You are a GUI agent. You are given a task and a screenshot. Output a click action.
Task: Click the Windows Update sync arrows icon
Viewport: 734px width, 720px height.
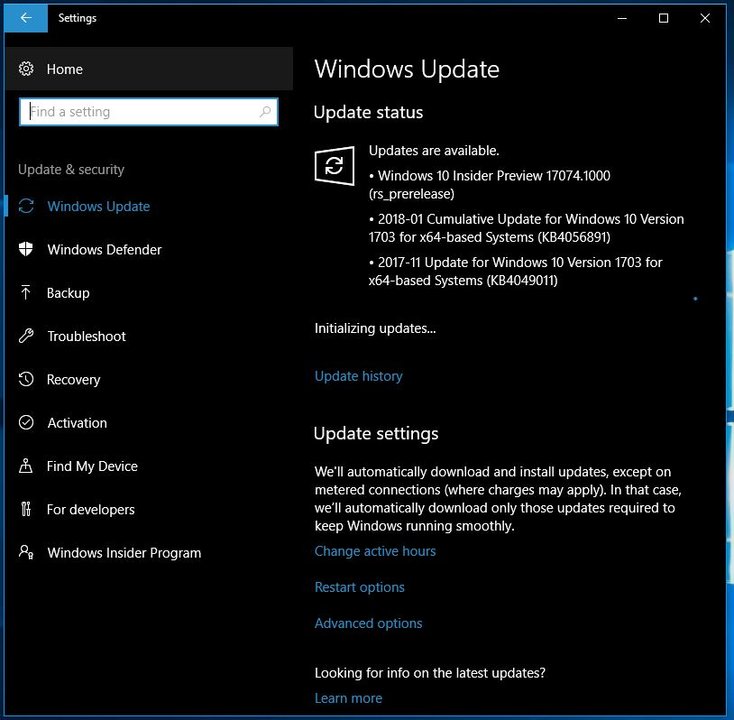point(26,206)
